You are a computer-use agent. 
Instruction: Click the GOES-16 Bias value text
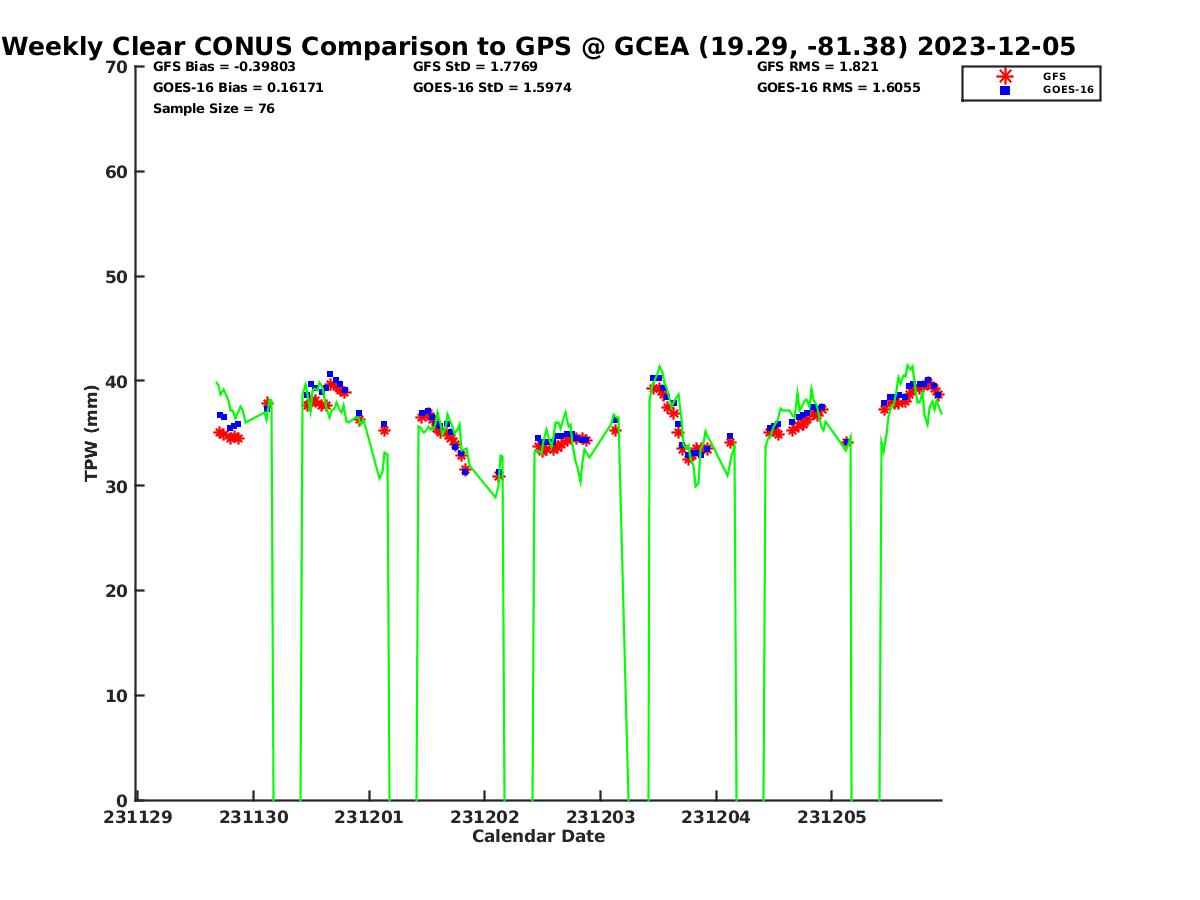pos(238,87)
